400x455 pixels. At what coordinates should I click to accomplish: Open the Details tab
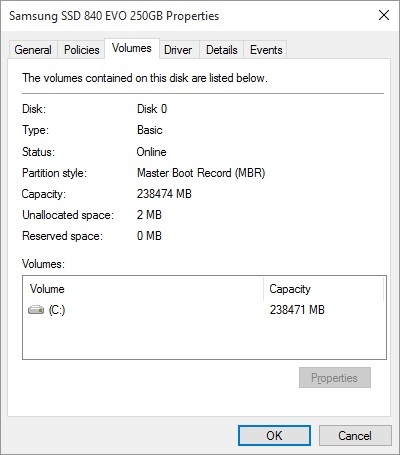point(222,50)
